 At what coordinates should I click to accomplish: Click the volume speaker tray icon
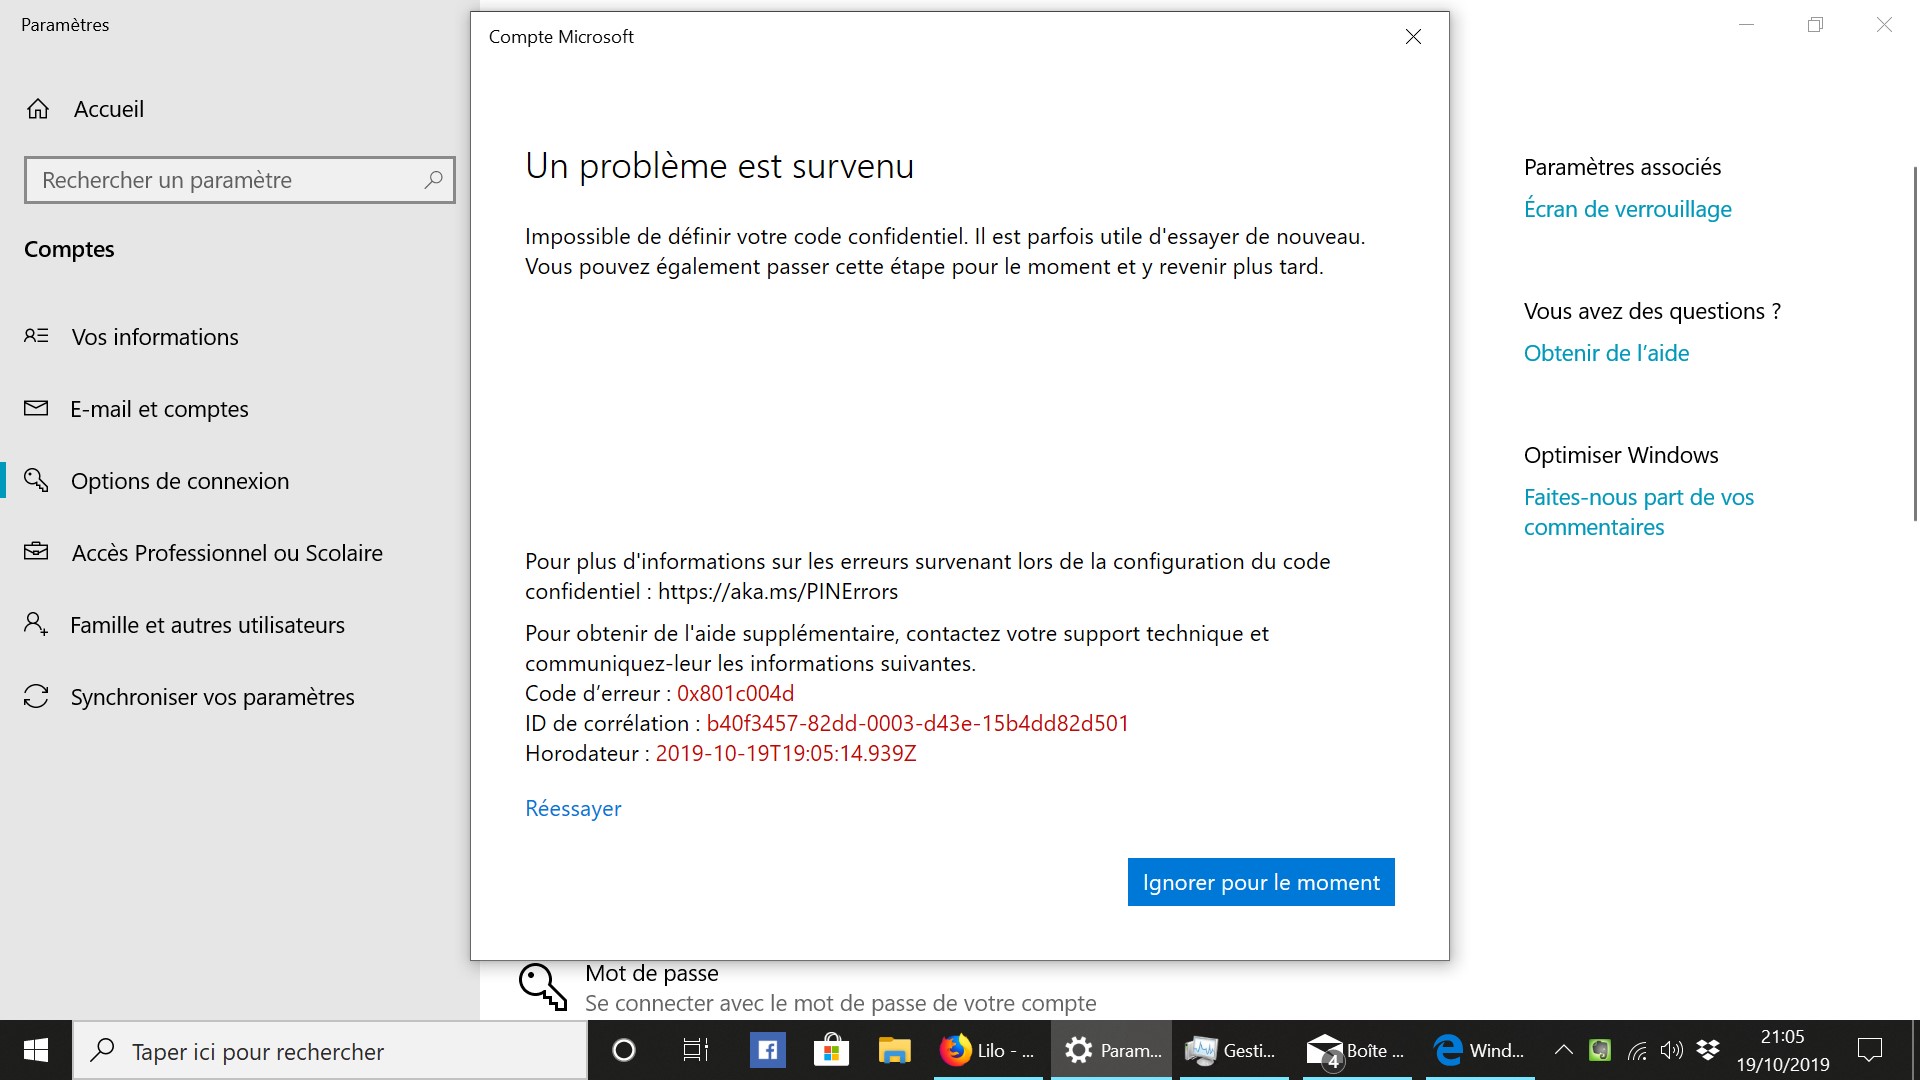pos(1671,1050)
